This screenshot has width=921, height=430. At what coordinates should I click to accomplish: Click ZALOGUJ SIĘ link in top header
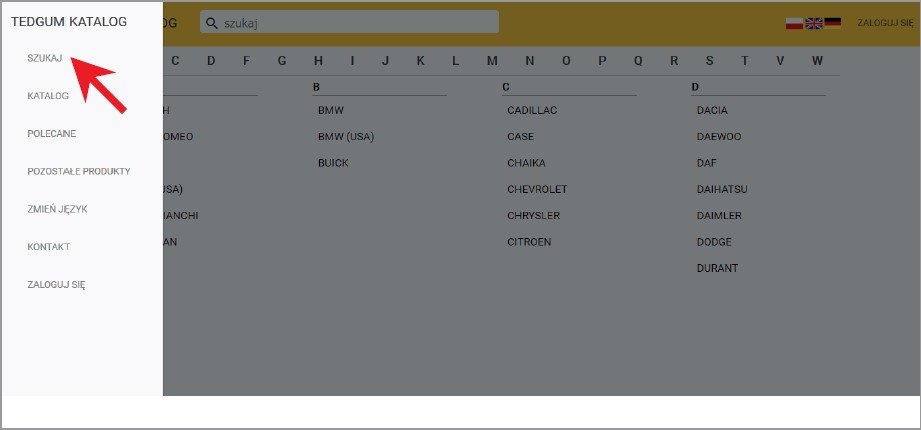tap(885, 23)
